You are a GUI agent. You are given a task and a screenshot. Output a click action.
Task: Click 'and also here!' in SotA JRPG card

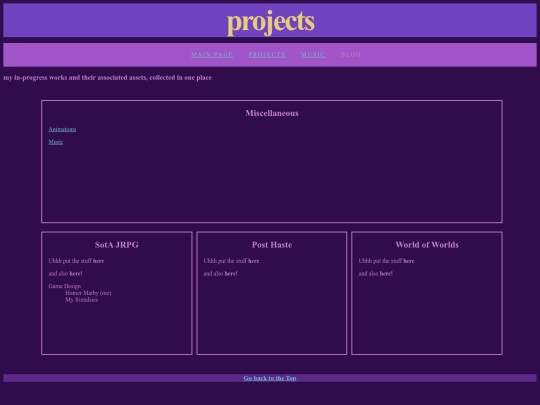point(65,274)
